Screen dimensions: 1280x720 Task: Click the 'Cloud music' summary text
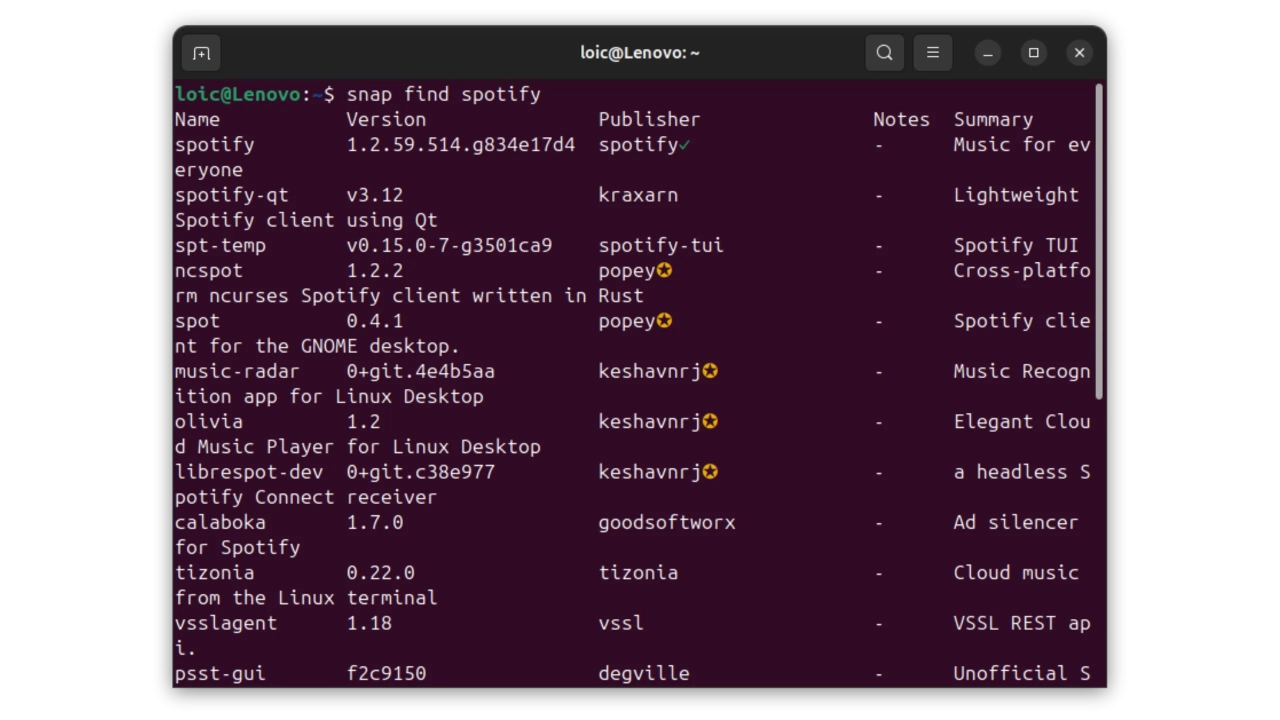coord(1016,573)
